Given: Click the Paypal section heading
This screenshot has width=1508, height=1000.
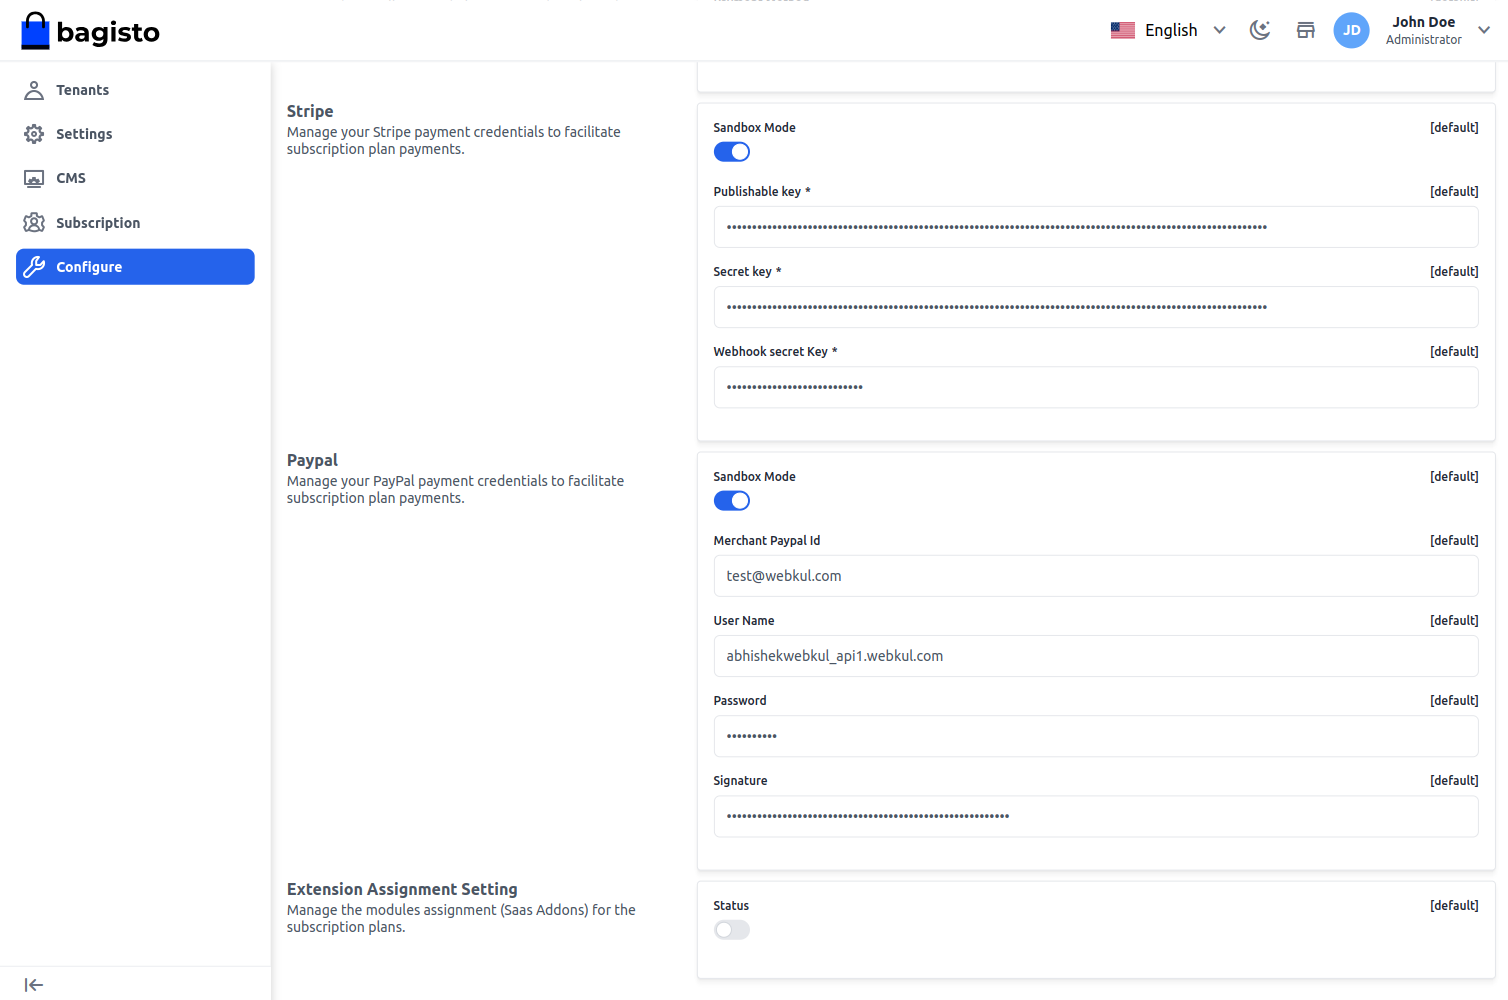Looking at the screenshot, I should pyautogui.click(x=312, y=460).
